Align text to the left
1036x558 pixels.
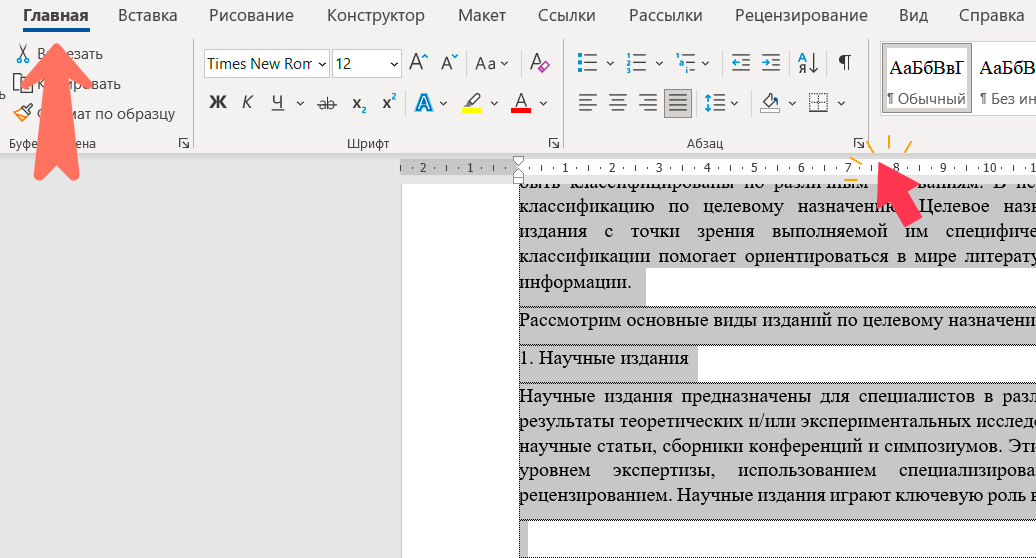(x=587, y=102)
